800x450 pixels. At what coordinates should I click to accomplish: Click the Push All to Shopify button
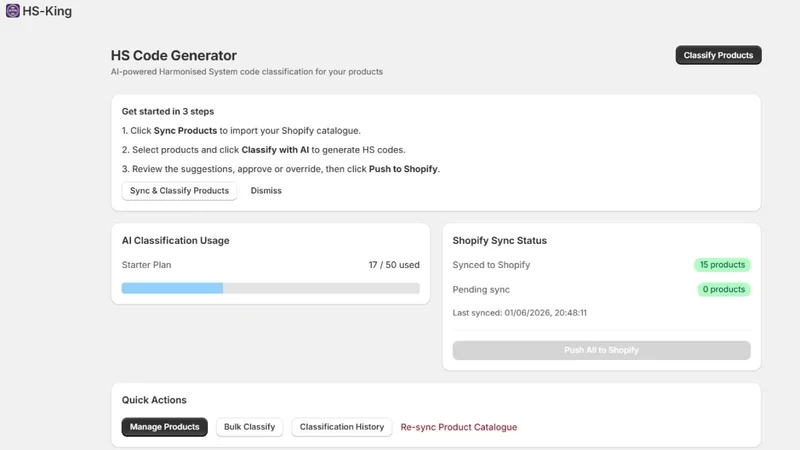point(601,350)
